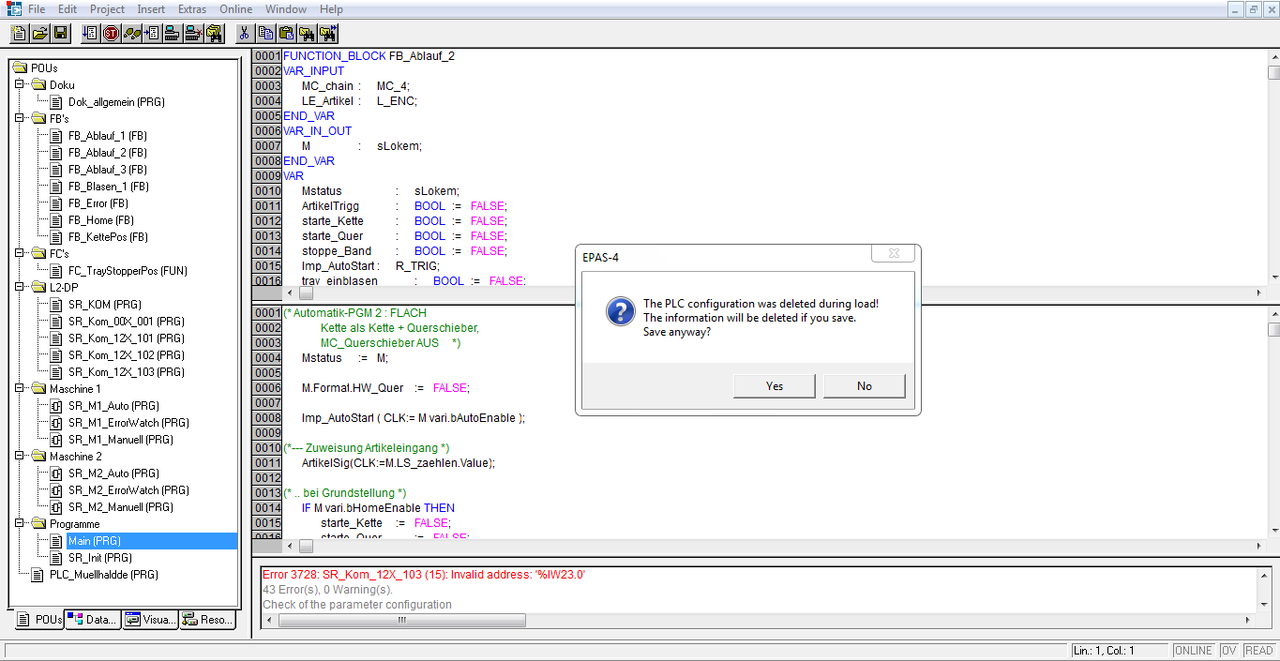The width and height of the screenshot is (1280, 661).
Task: Click the SR_M1_Auto program icon
Action: tap(57, 406)
